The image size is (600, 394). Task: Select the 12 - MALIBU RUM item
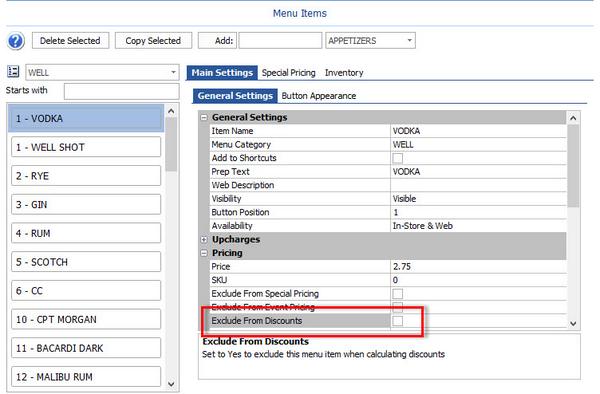tap(86, 376)
